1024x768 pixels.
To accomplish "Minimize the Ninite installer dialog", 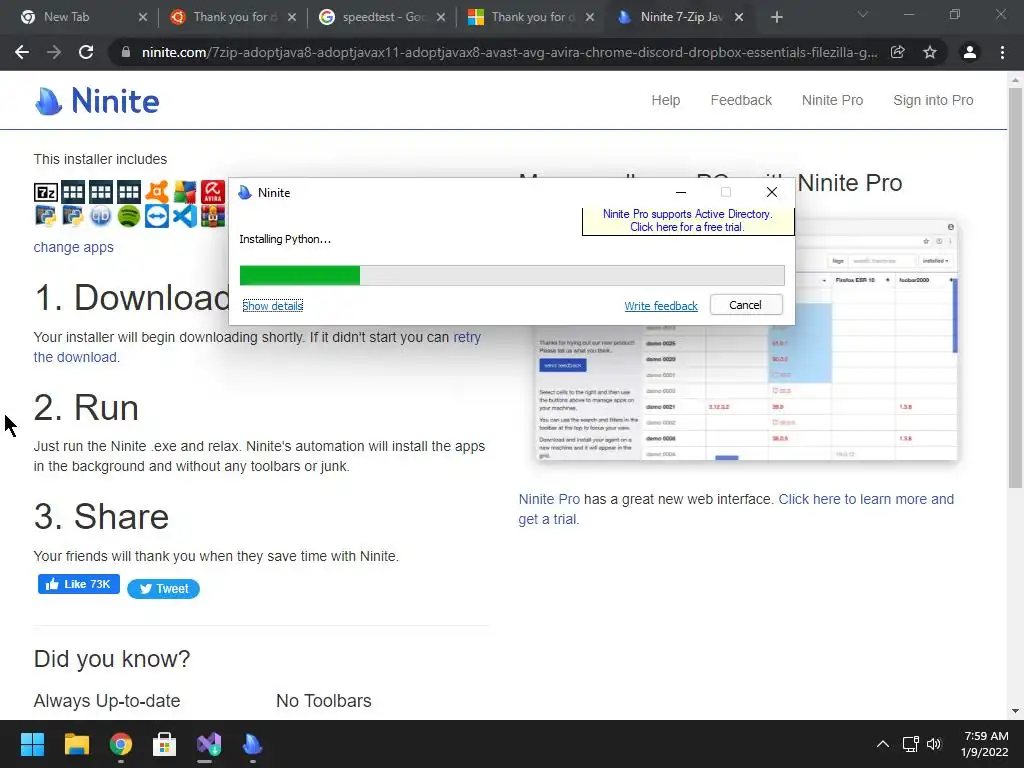I will [x=680, y=192].
